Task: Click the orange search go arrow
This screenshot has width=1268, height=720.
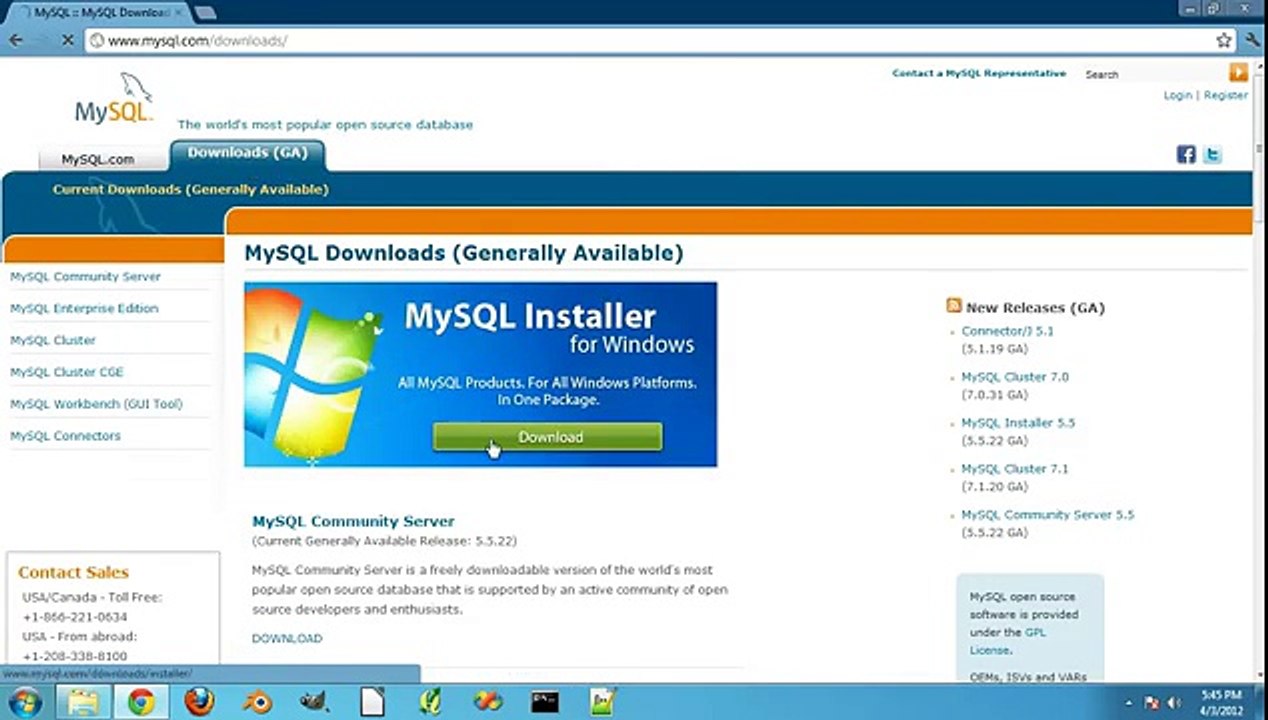Action: point(1238,72)
